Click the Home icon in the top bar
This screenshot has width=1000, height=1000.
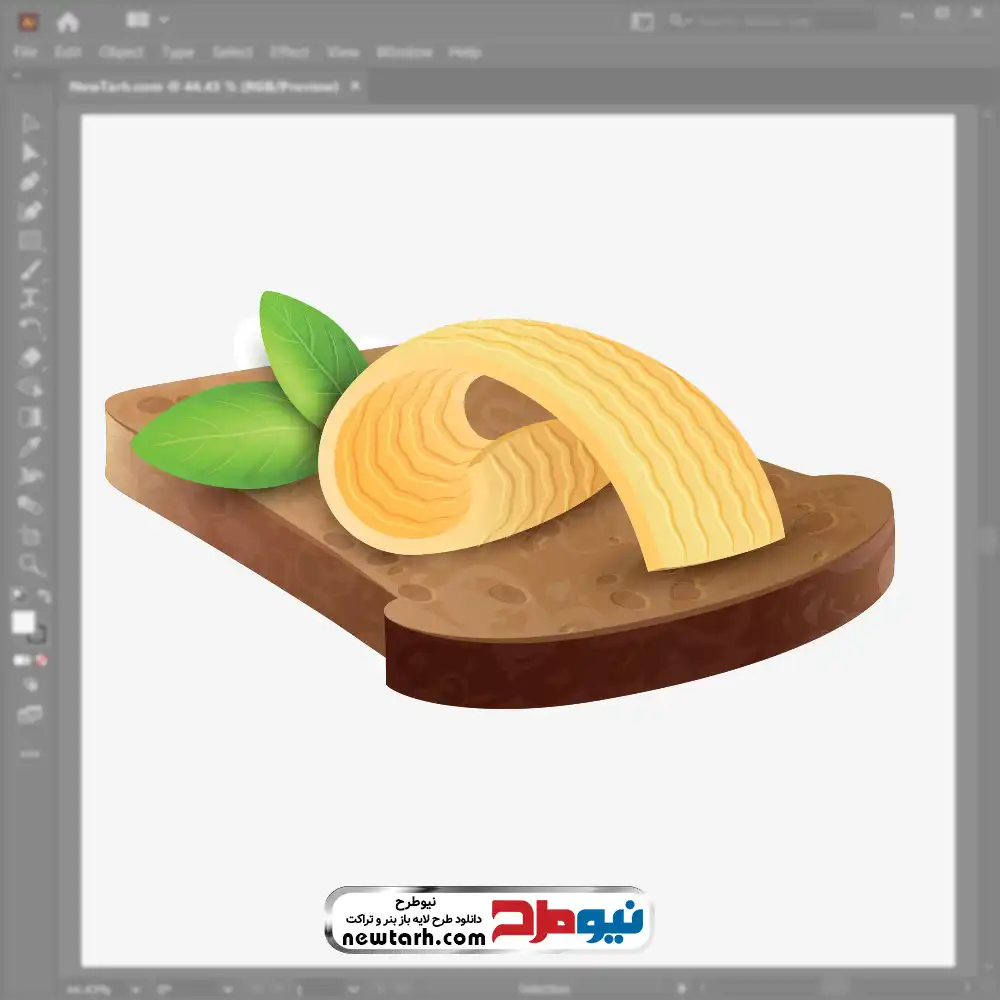68,20
